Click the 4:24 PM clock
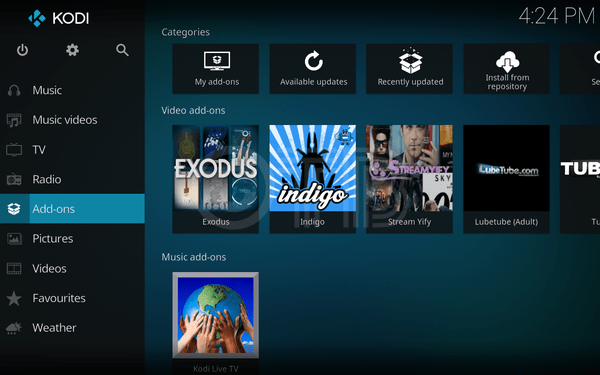600x375 pixels. [557, 16]
